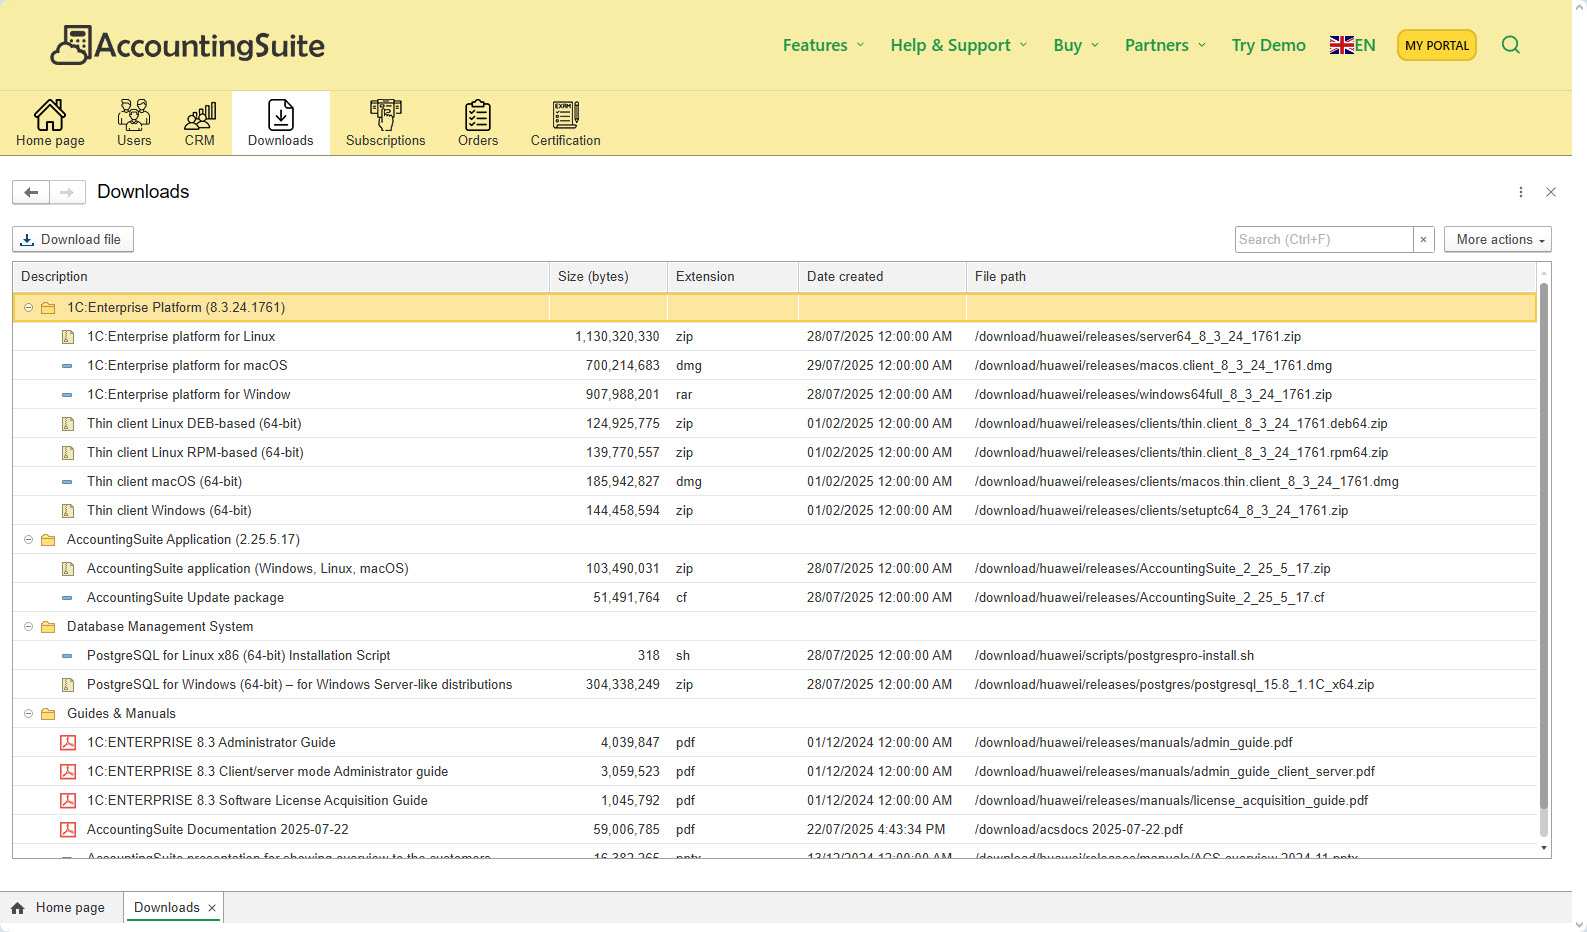This screenshot has width=1587, height=932.
Task: Click file icon of Thin client macOS (64-bit)
Action: click(67, 482)
